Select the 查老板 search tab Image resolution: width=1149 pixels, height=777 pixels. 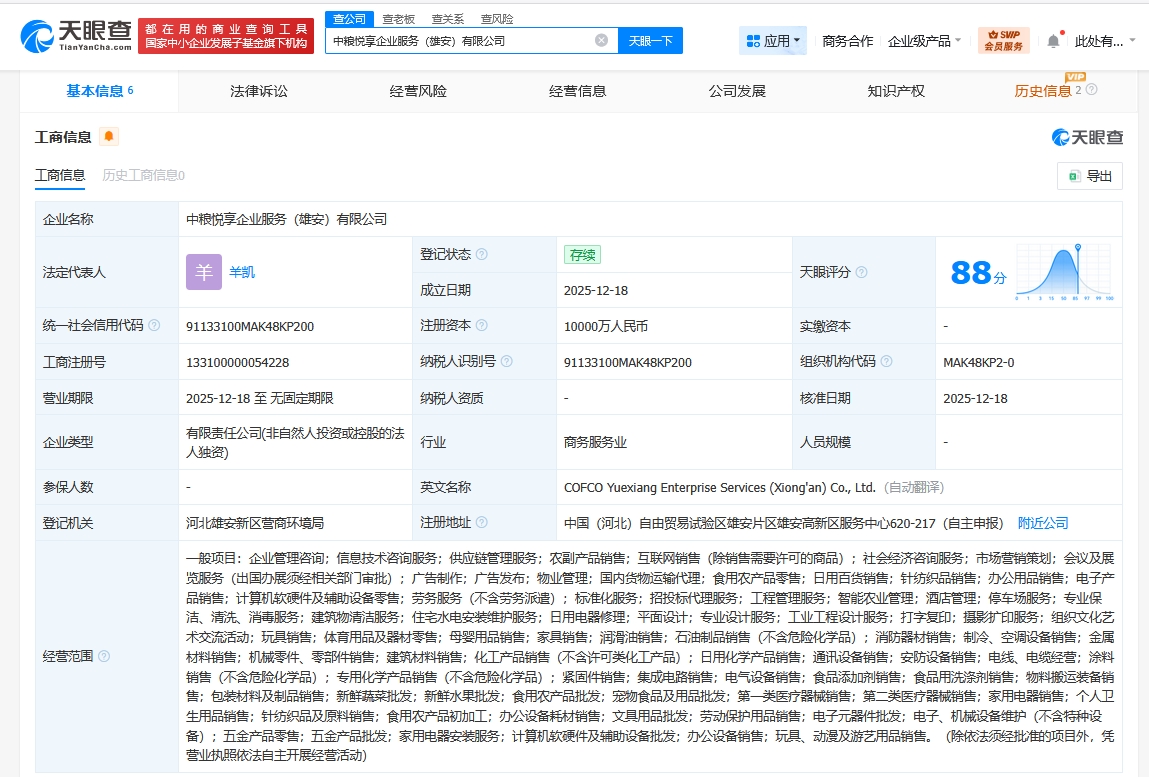point(400,19)
